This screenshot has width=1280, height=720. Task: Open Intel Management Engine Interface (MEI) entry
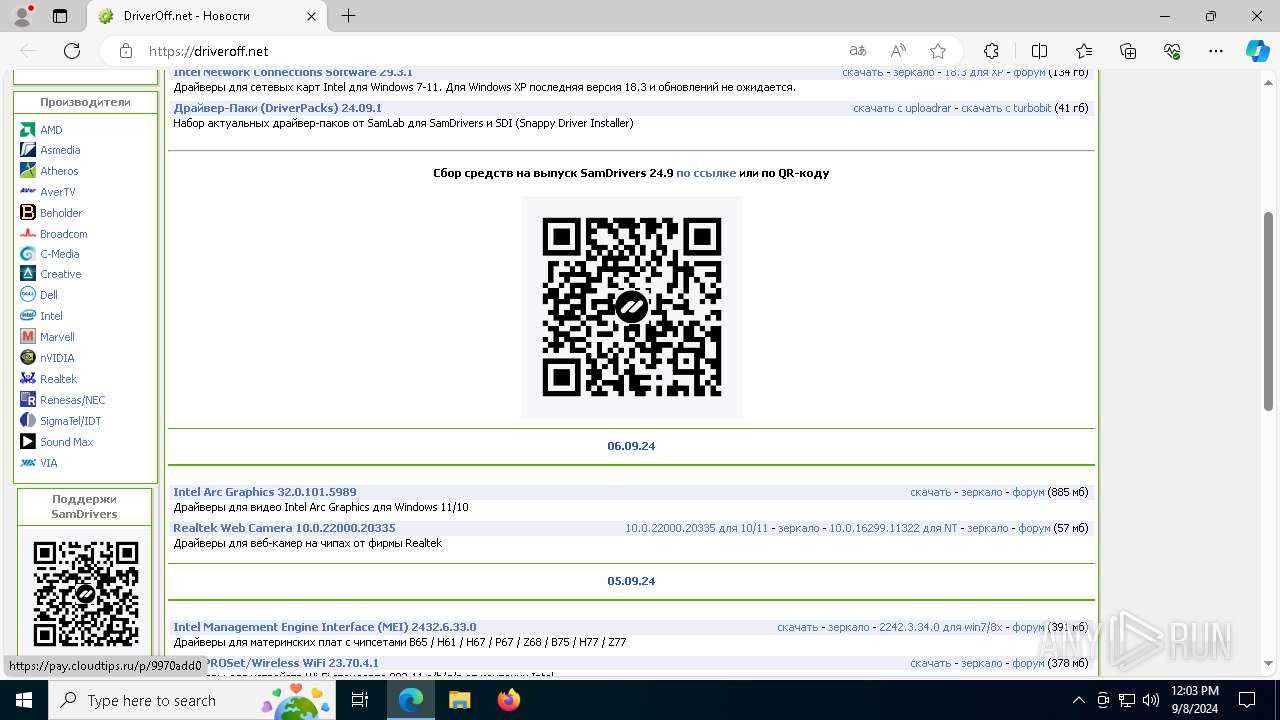(x=325, y=627)
